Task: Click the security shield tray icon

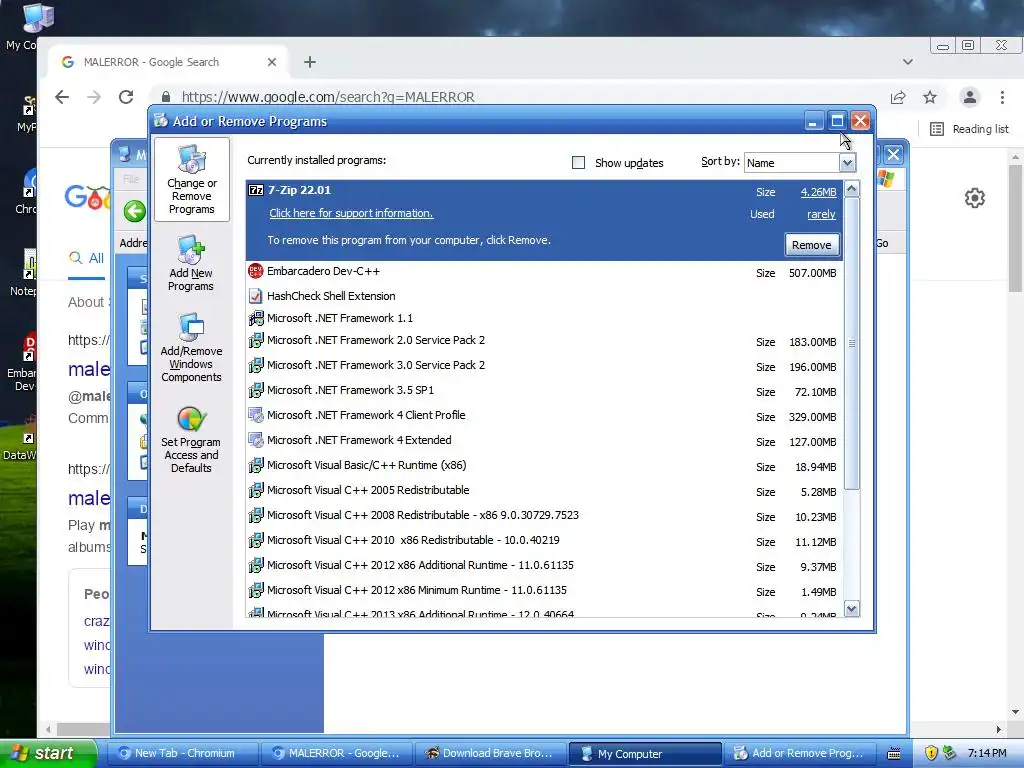Action: pos(931,753)
